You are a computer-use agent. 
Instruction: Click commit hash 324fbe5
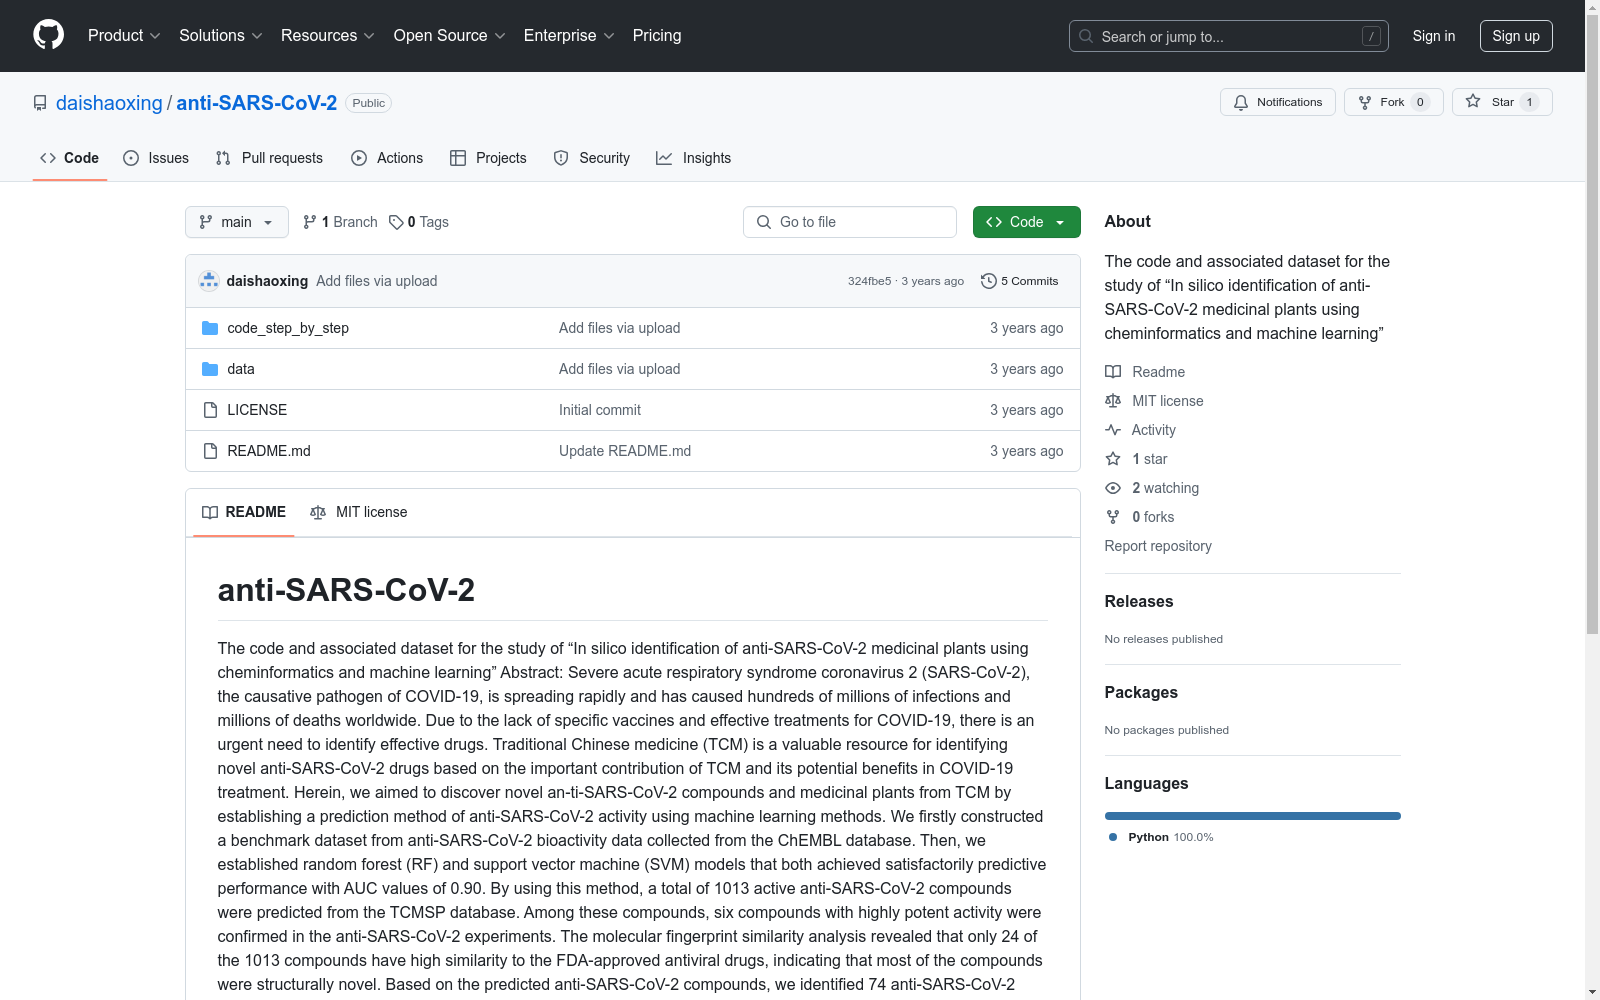click(x=869, y=281)
